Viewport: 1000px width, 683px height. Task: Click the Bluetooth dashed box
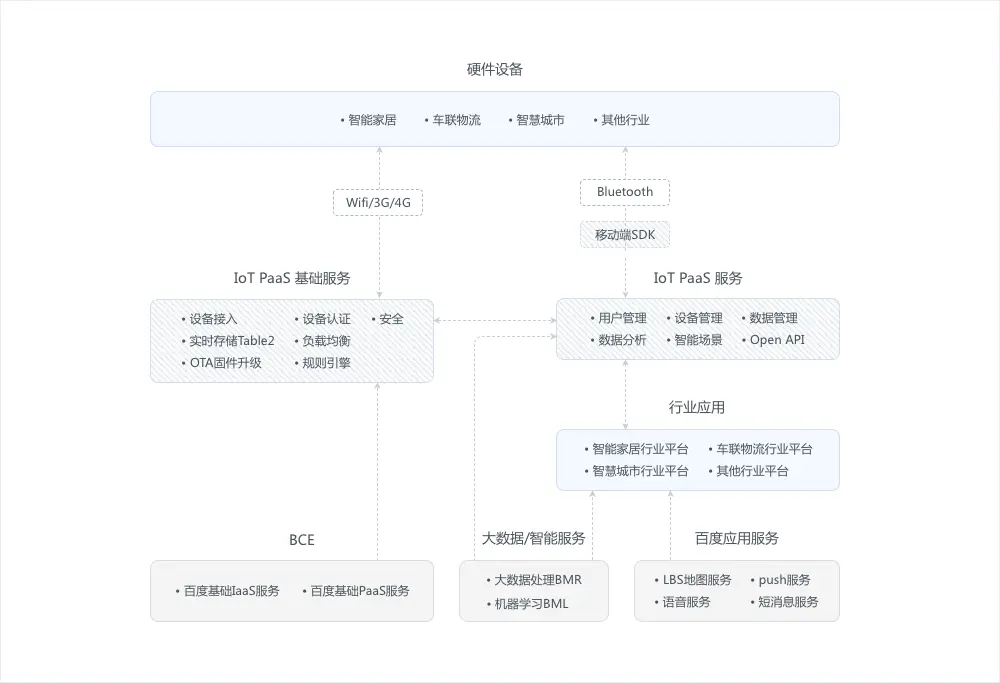coord(625,192)
